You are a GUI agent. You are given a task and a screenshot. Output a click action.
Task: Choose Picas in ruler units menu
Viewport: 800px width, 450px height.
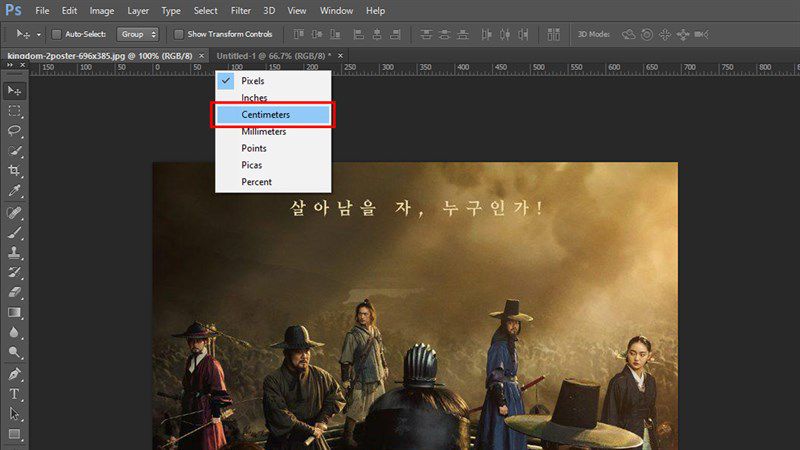click(273, 165)
